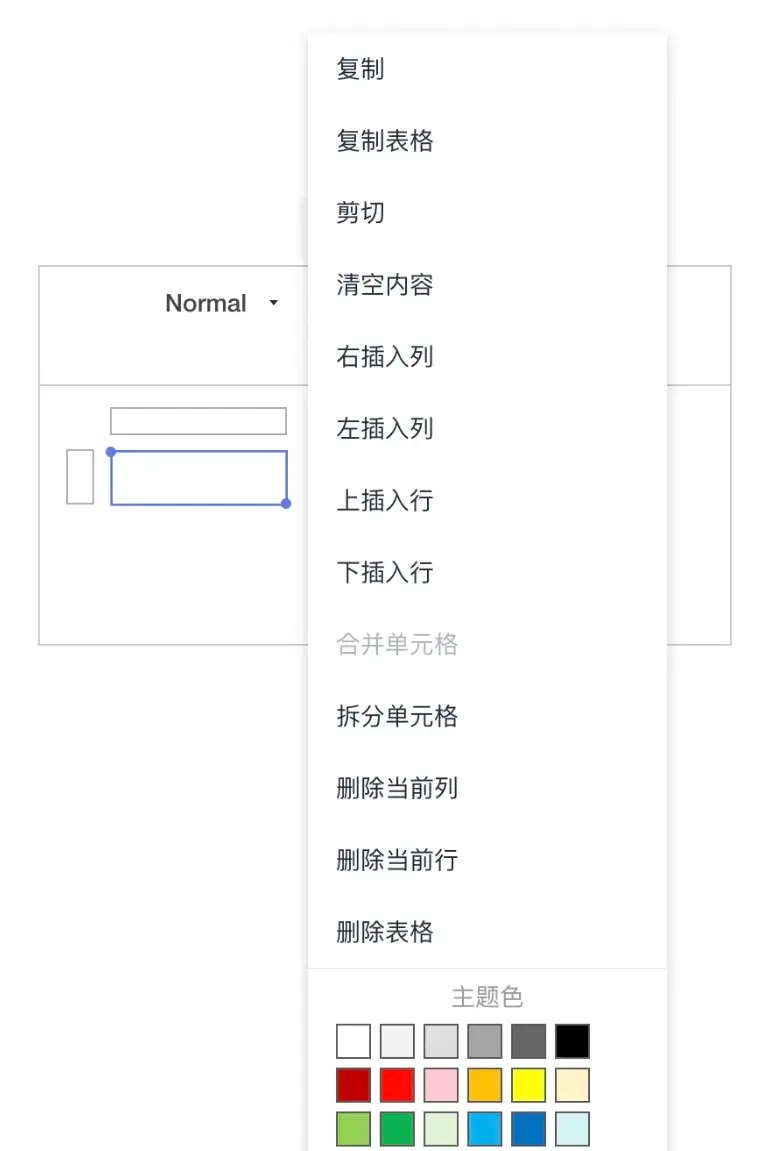This screenshot has width=758, height=1151.
Task: Choose the black theme color swatch
Action: pyautogui.click(x=573, y=1041)
